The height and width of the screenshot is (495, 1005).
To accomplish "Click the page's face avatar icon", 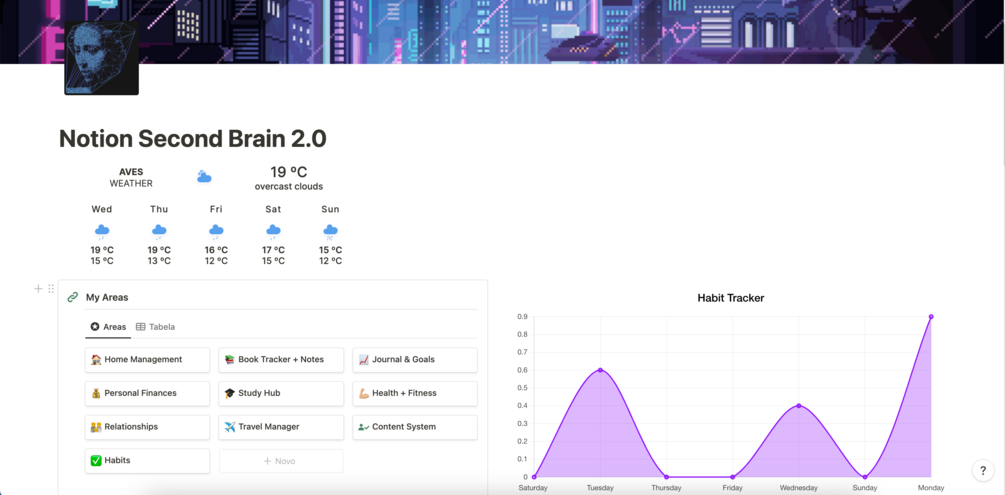I will click(101, 58).
